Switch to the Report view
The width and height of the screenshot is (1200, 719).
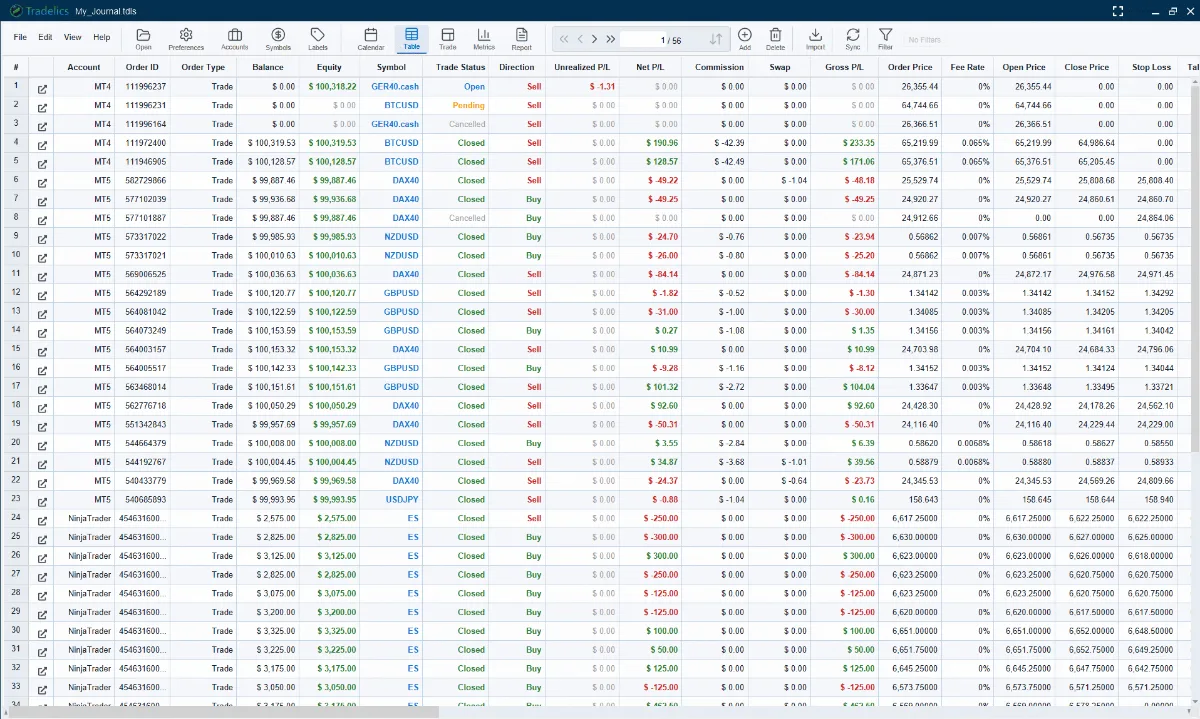[x=521, y=39]
